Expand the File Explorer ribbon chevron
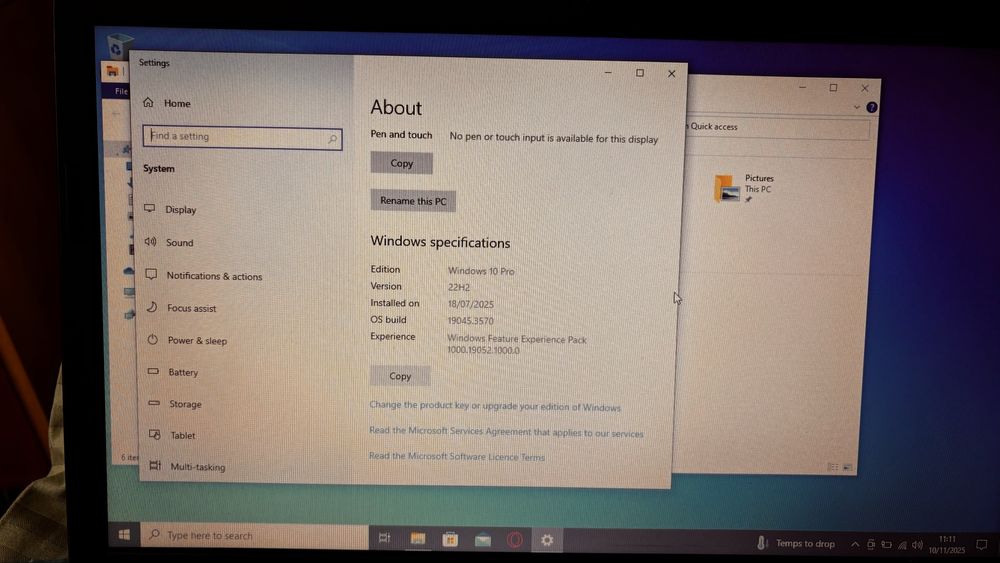This screenshot has height=563, width=1000. click(857, 107)
